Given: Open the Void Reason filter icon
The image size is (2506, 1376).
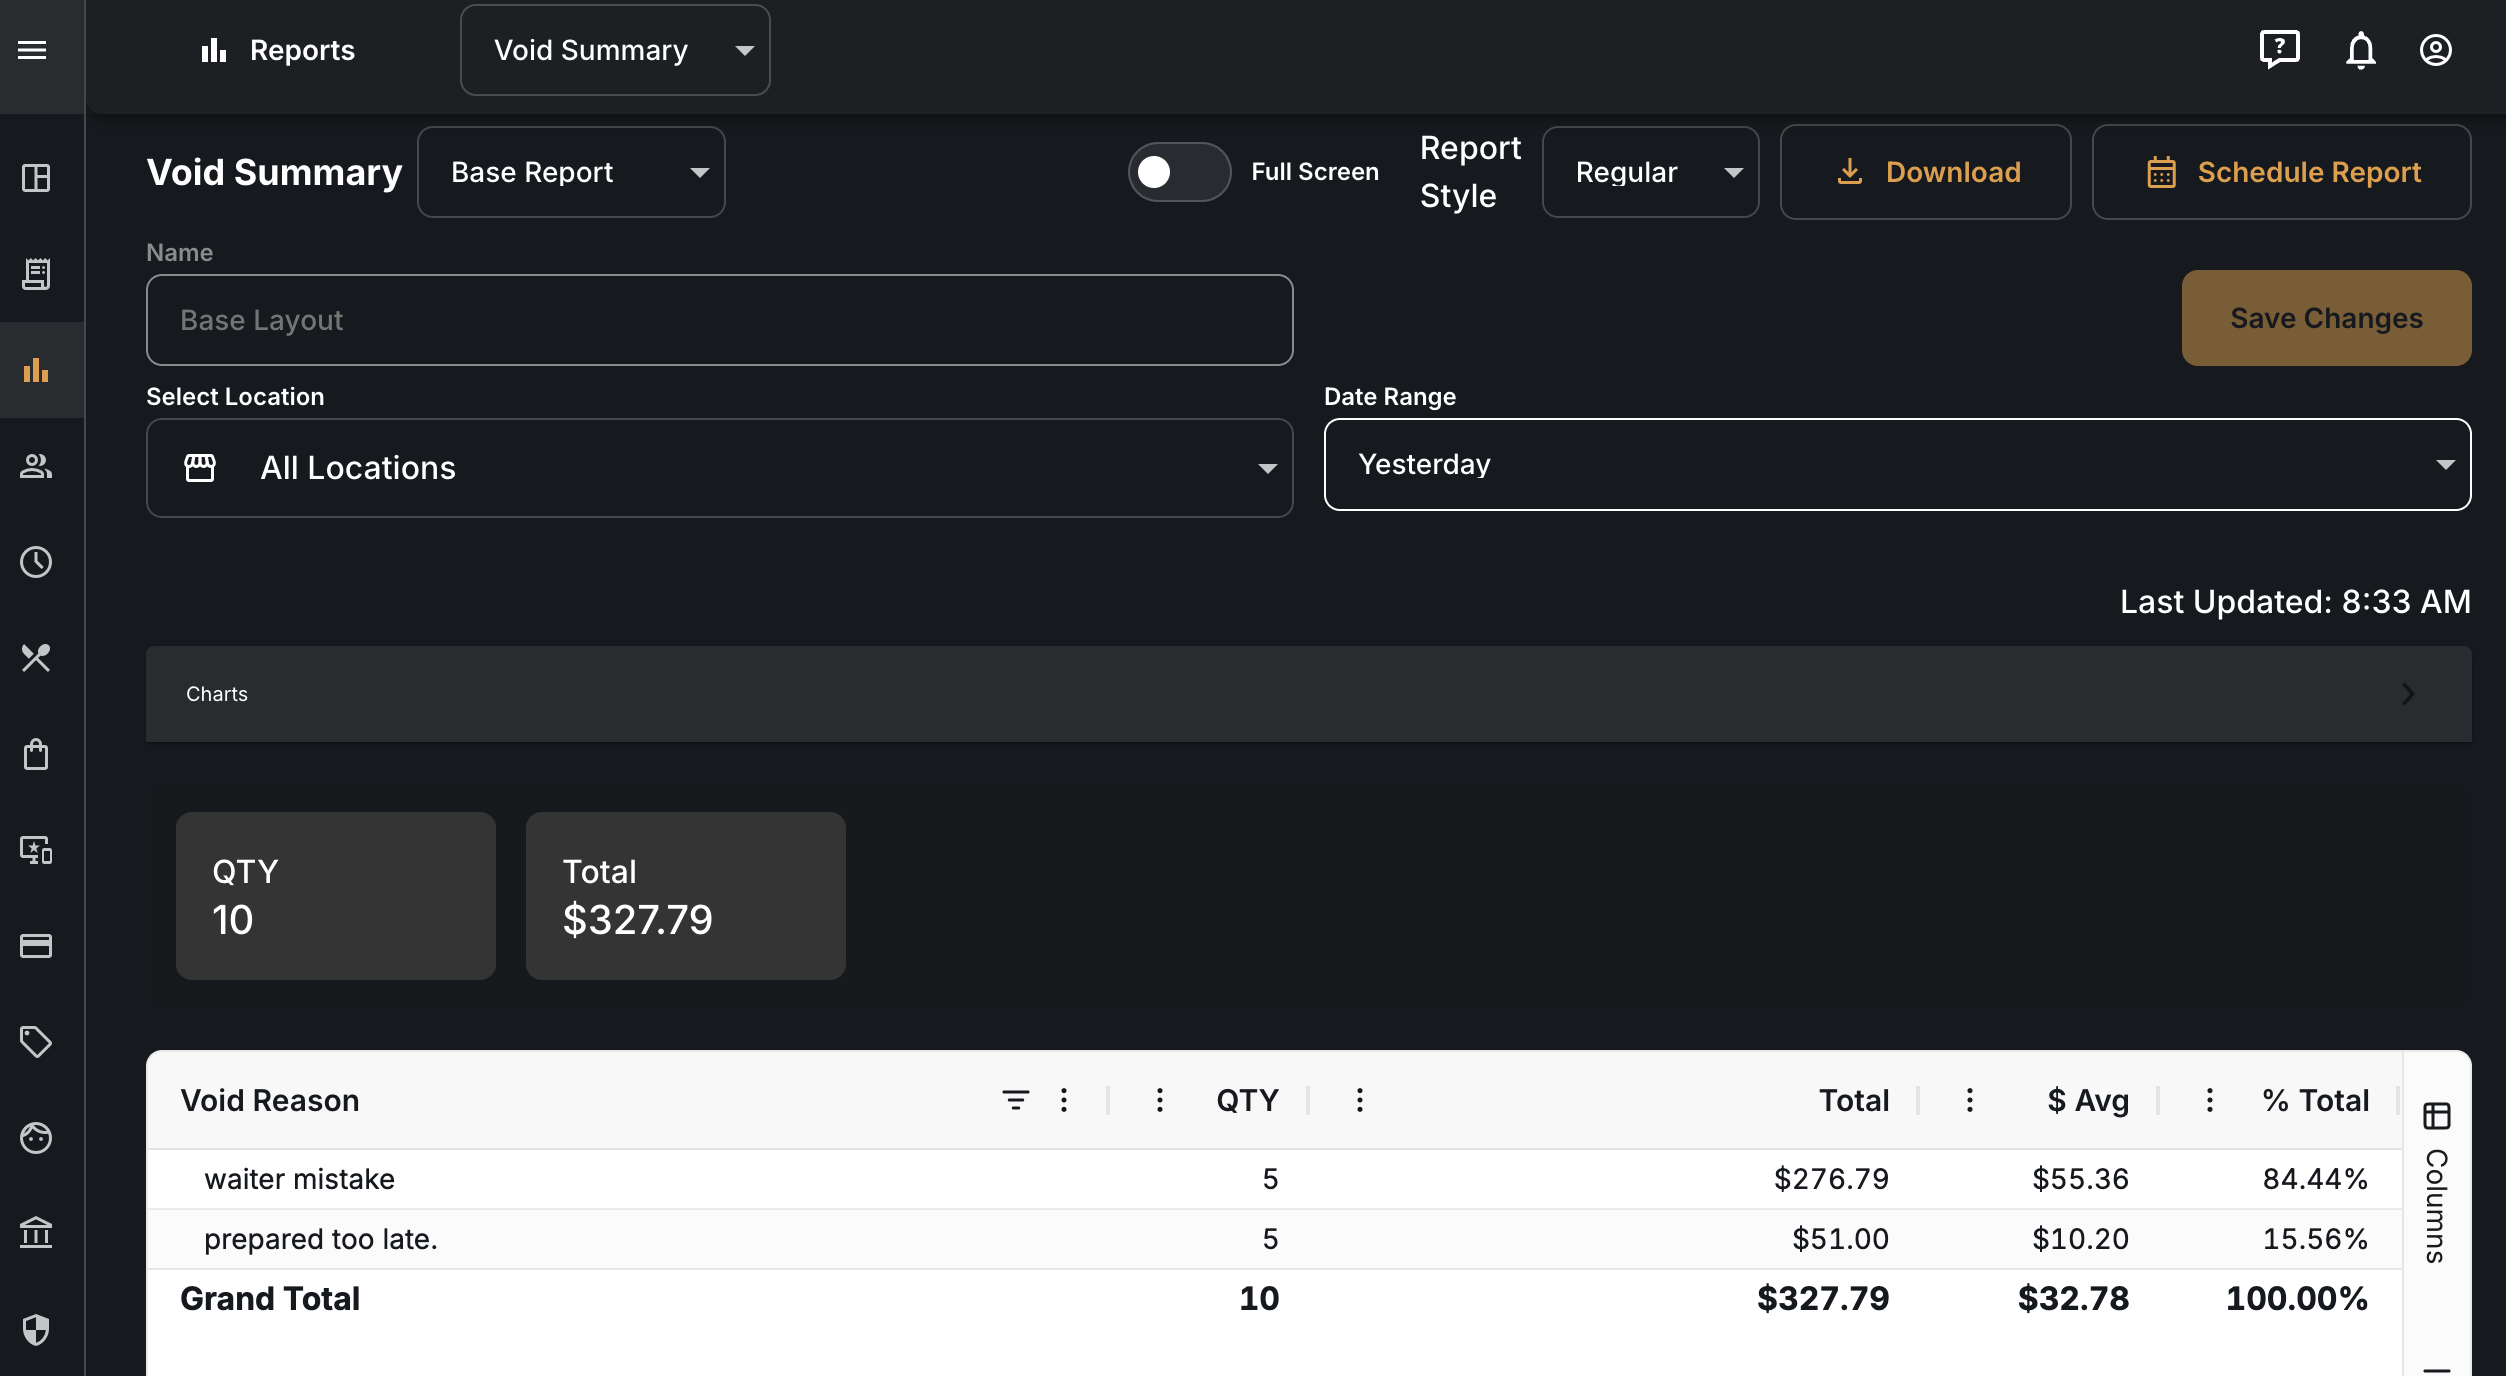Looking at the screenshot, I should [1015, 1100].
